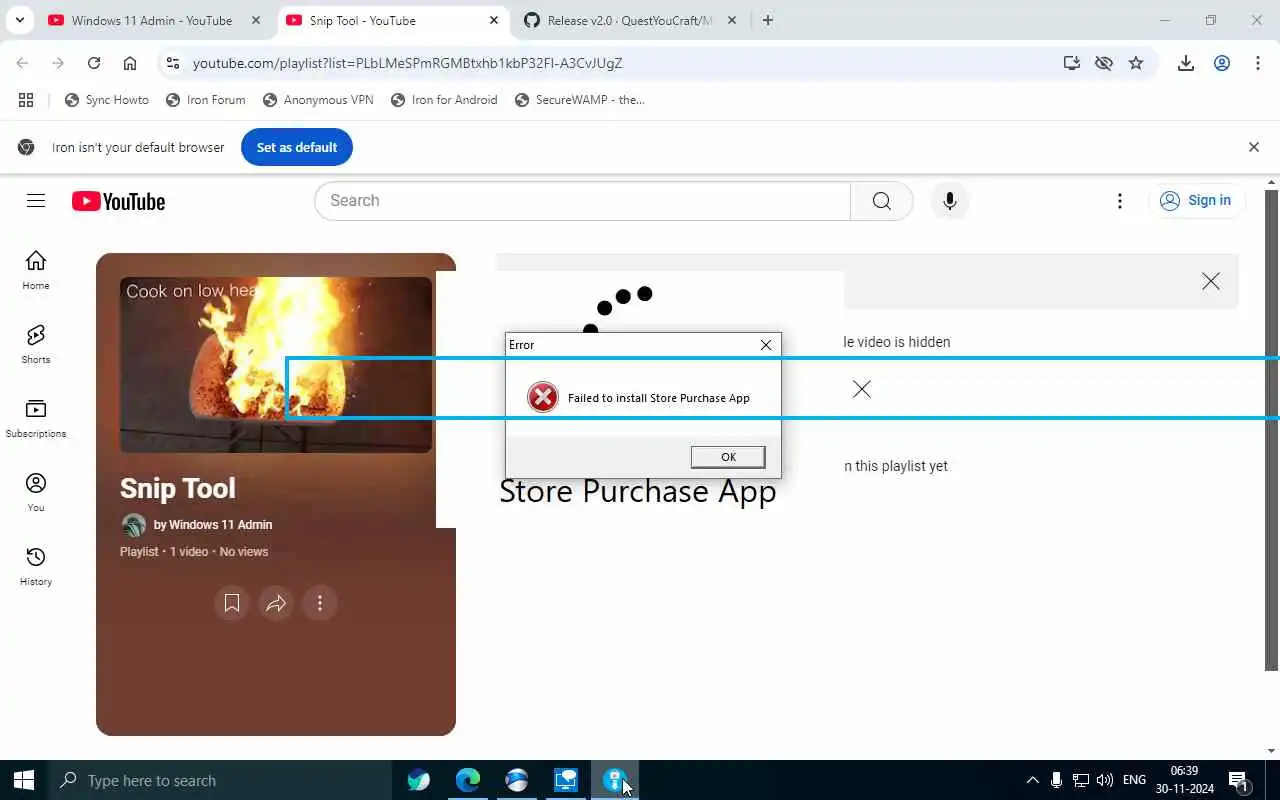Screen dimensions: 1280x800
Task: Open the browser three-dot menu
Action: coord(1258,63)
